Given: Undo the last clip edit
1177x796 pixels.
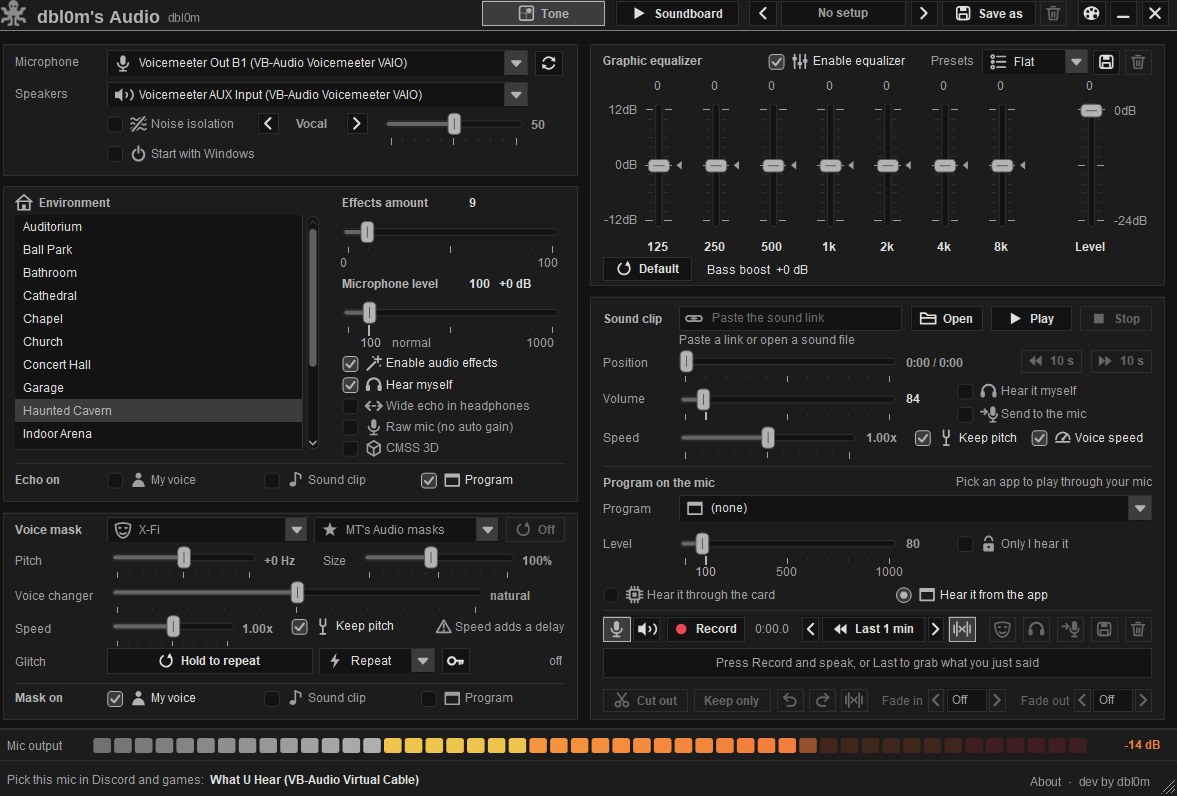Looking at the screenshot, I should pyautogui.click(x=789, y=701).
